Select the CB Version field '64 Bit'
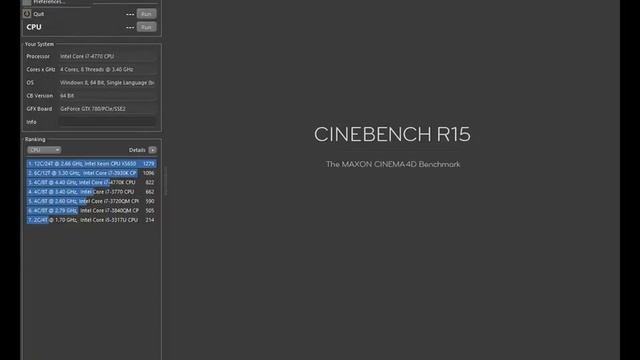Viewport: 640px width, 360px height. (107, 96)
